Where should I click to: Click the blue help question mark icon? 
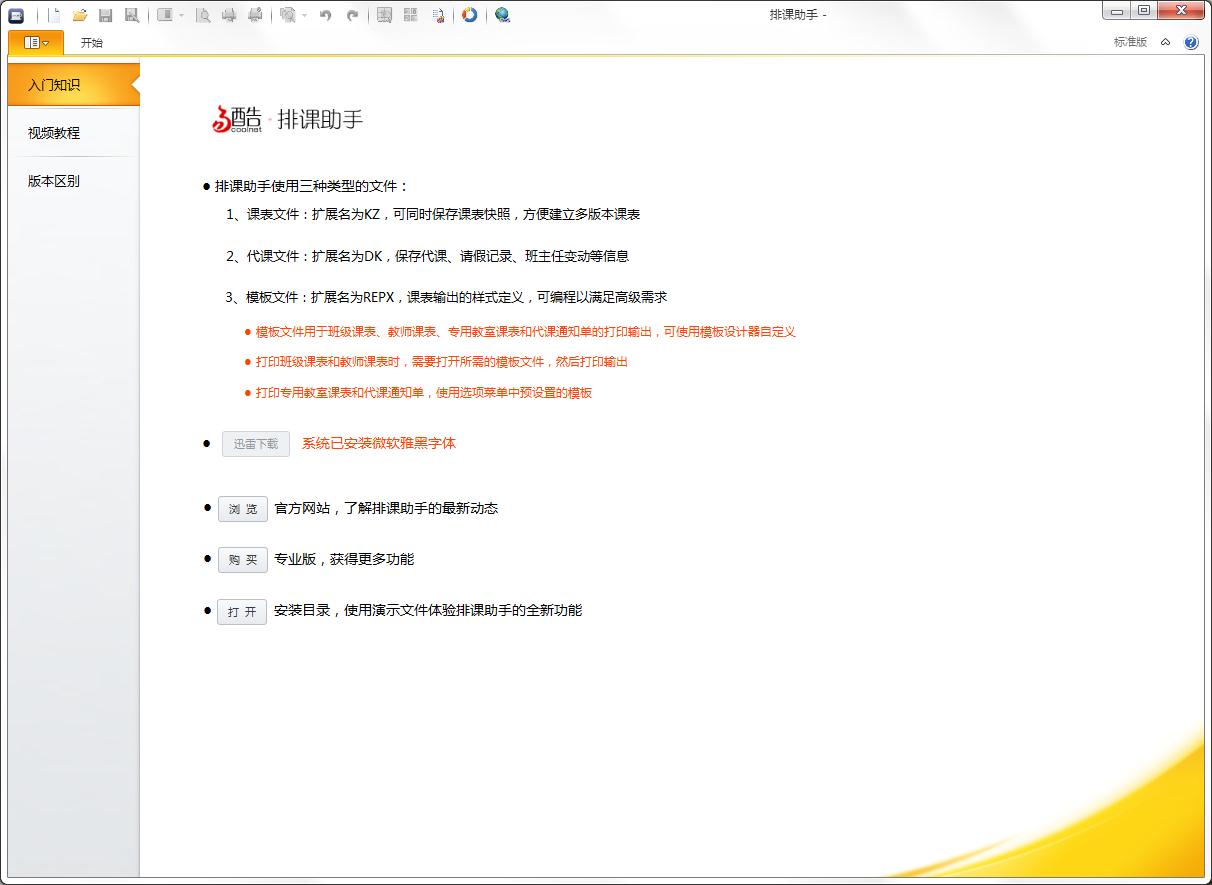click(1191, 42)
